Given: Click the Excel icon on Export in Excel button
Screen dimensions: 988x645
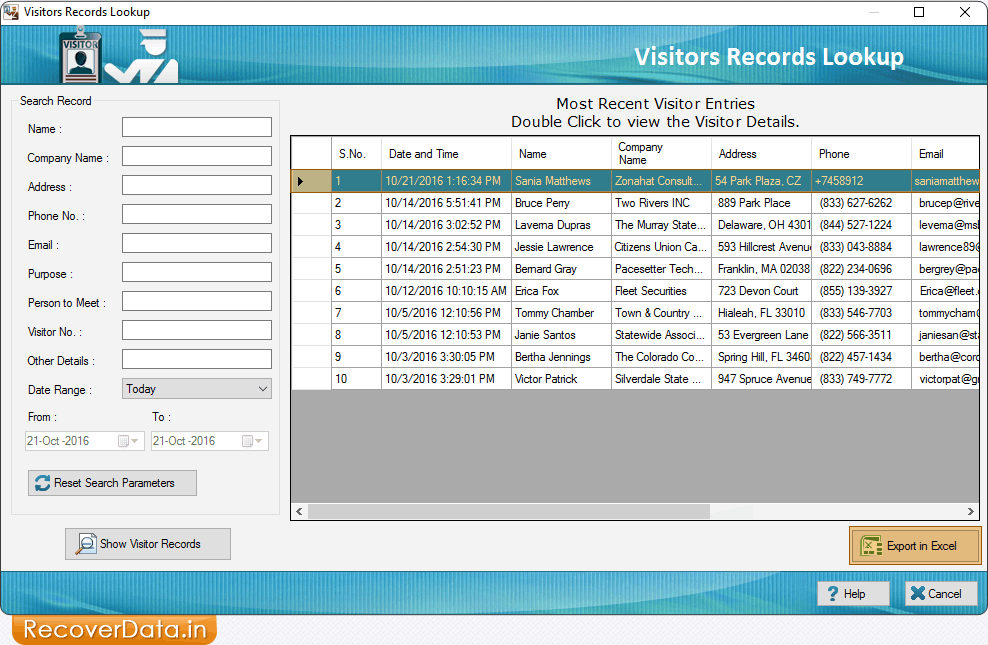Looking at the screenshot, I should [873, 545].
